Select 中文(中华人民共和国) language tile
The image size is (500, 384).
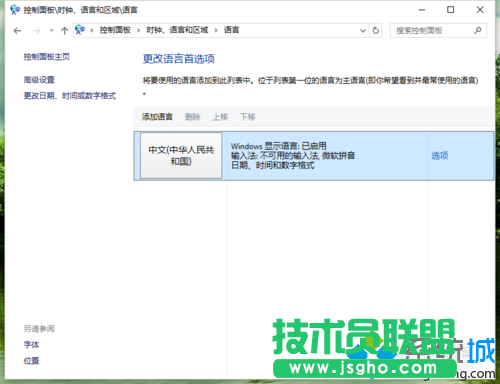coord(181,156)
